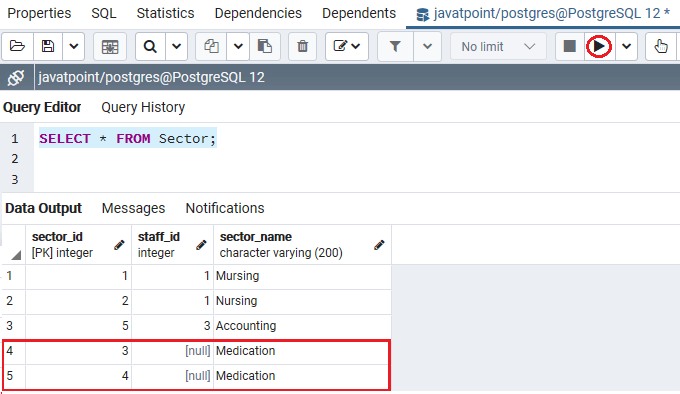Expand the filter options dropdown arrow
The image size is (680, 394).
427,46
